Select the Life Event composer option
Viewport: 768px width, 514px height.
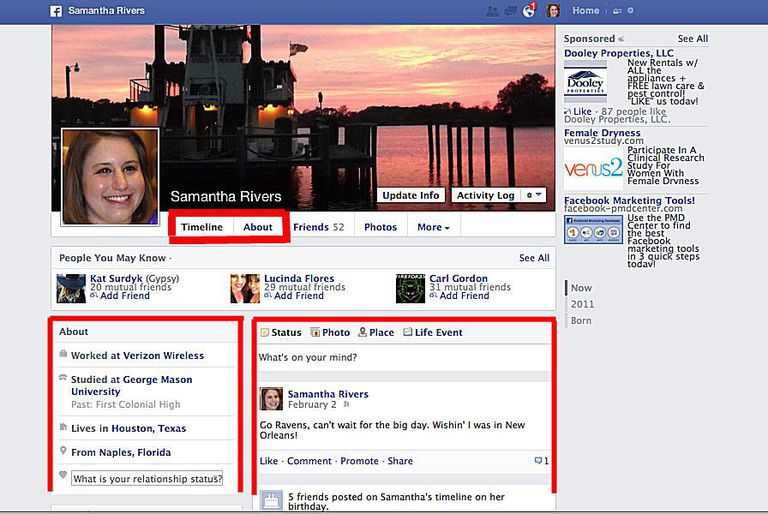point(432,332)
